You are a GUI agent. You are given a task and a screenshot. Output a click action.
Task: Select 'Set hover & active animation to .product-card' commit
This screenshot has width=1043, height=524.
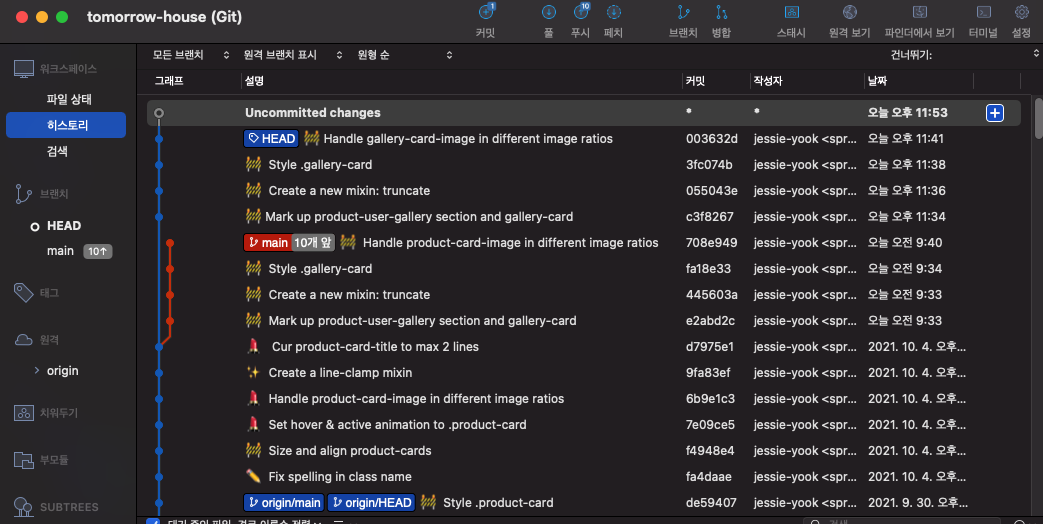[x=583, y=425]
